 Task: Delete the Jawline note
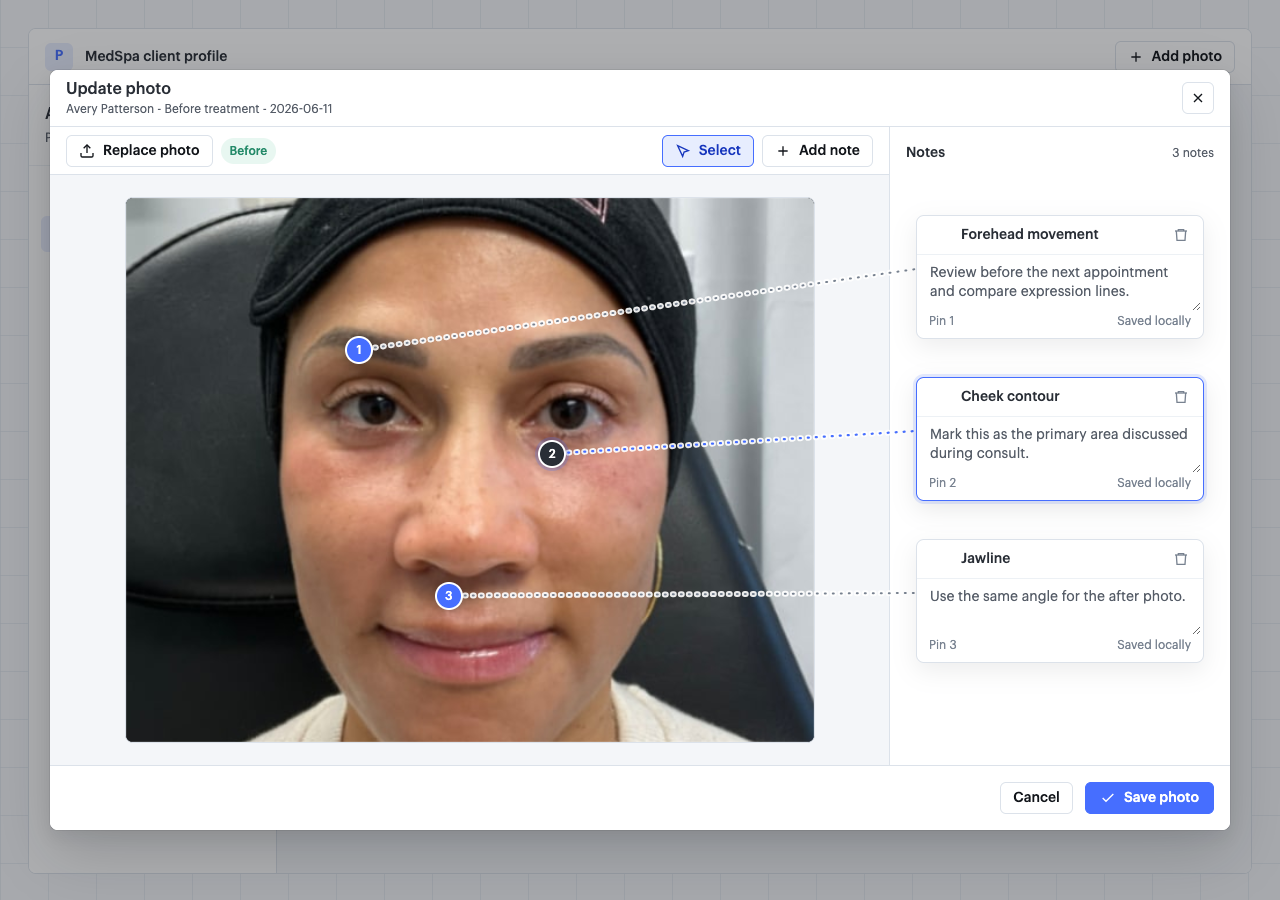pos(1181,559)
